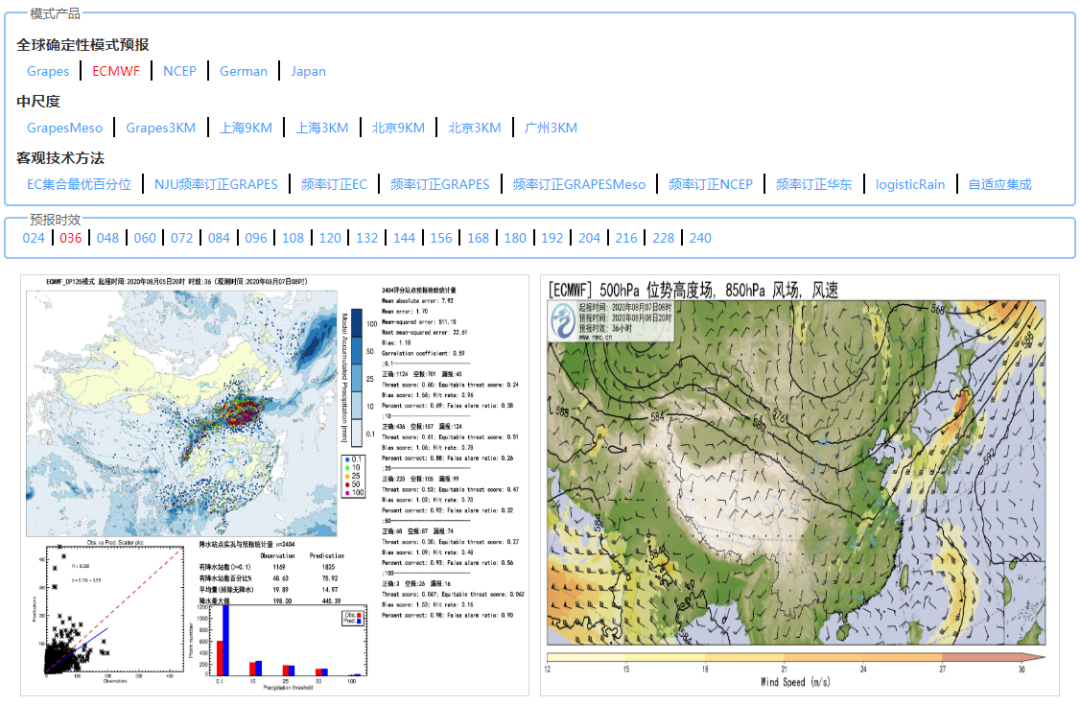Screen dimensions: 1080x705
Task: Open the 频率订正GRAPES method after 频率订正EC
Action: click(440, 184)
